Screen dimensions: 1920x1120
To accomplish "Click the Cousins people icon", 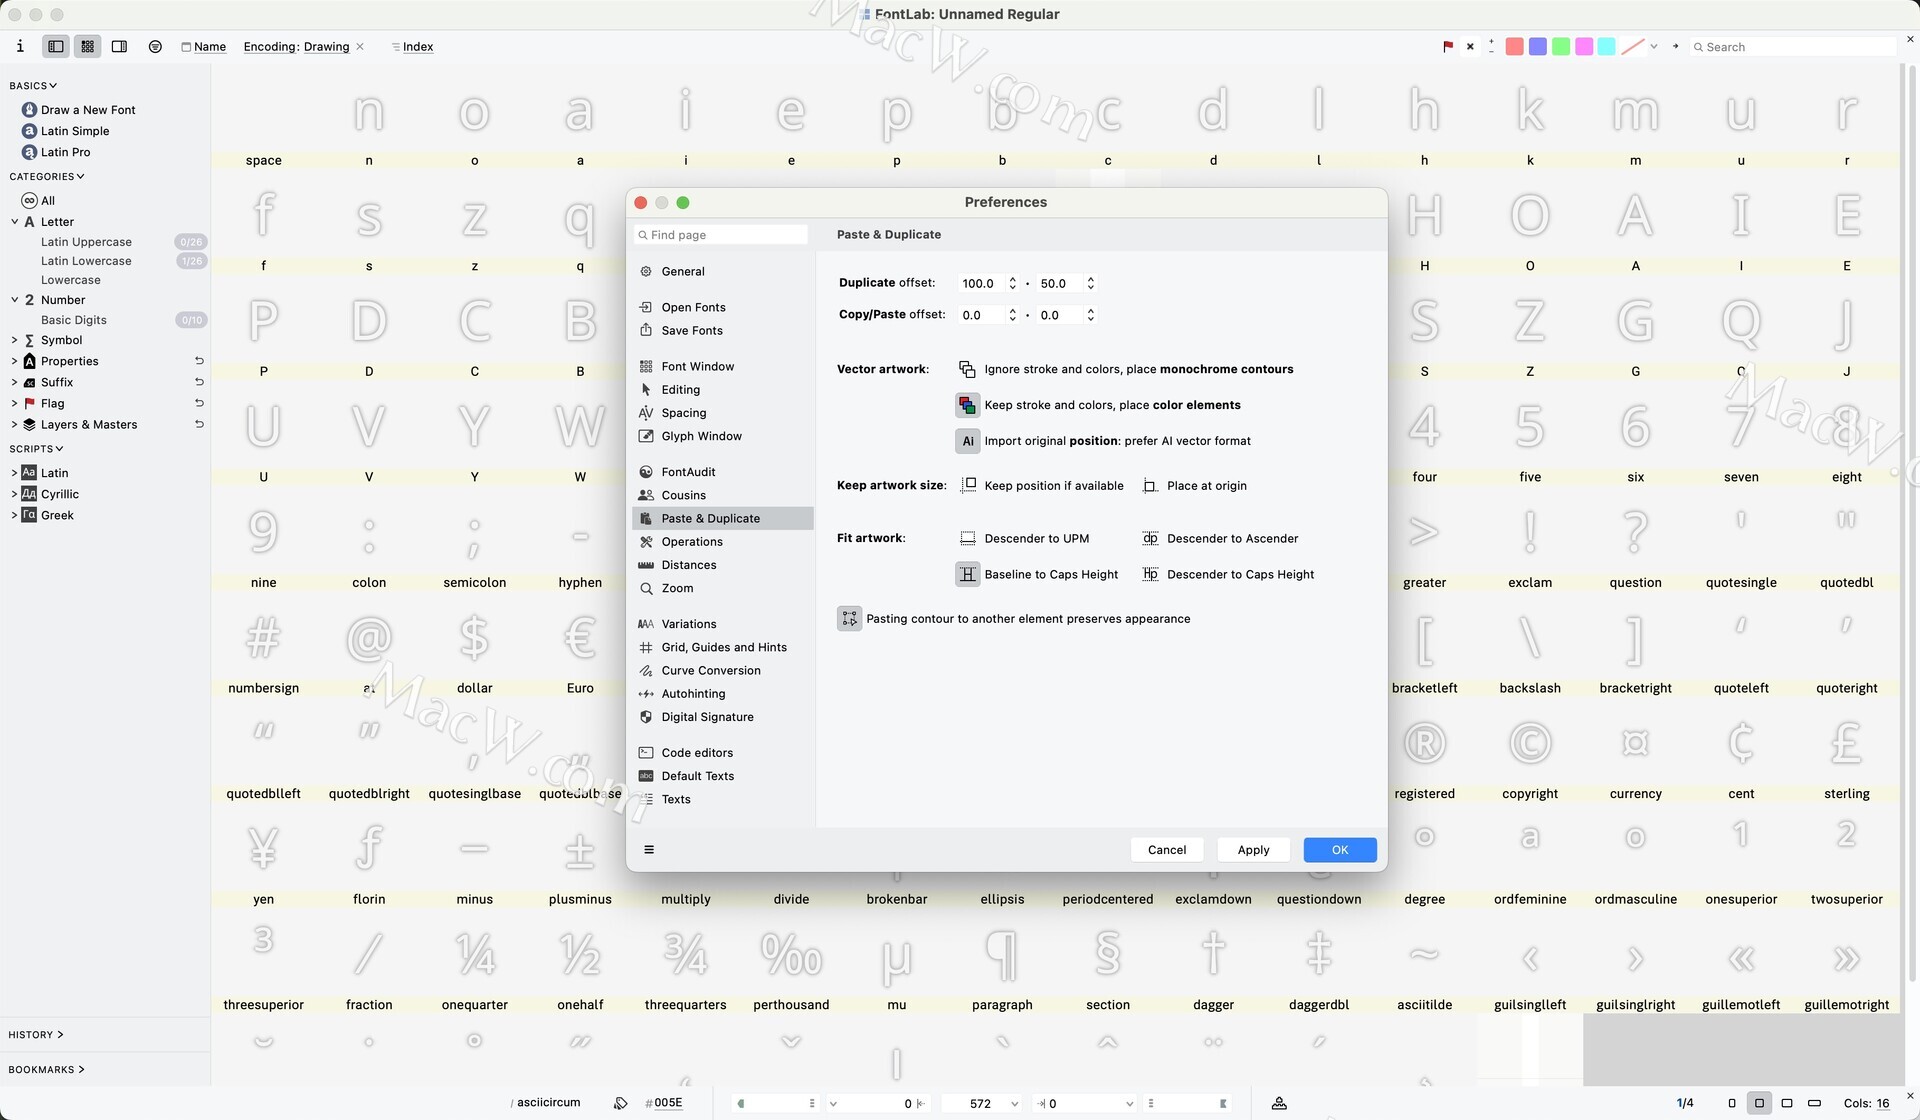I will 646,495.
